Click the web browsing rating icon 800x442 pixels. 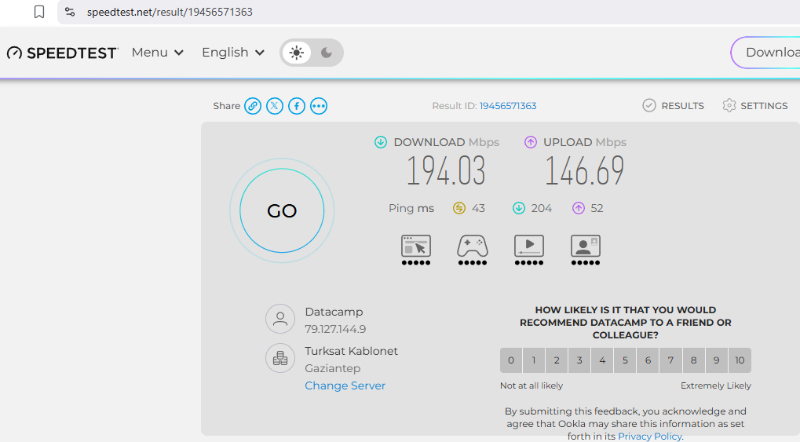coord(416,246)
